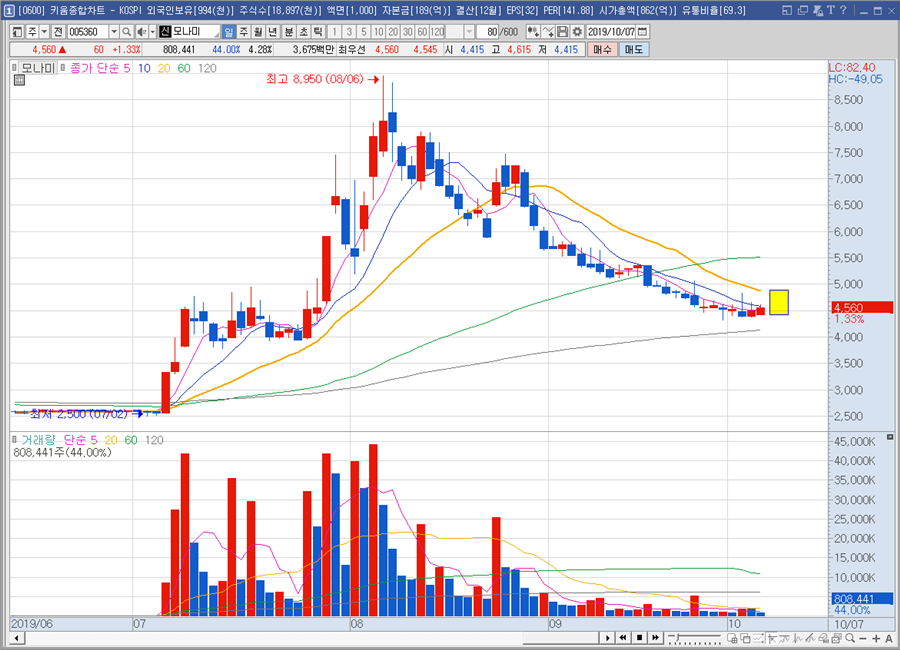Viewport: 900px width, 650px height.
Task: Click the line-compare icon left of save icon
Action: (548, 32)
